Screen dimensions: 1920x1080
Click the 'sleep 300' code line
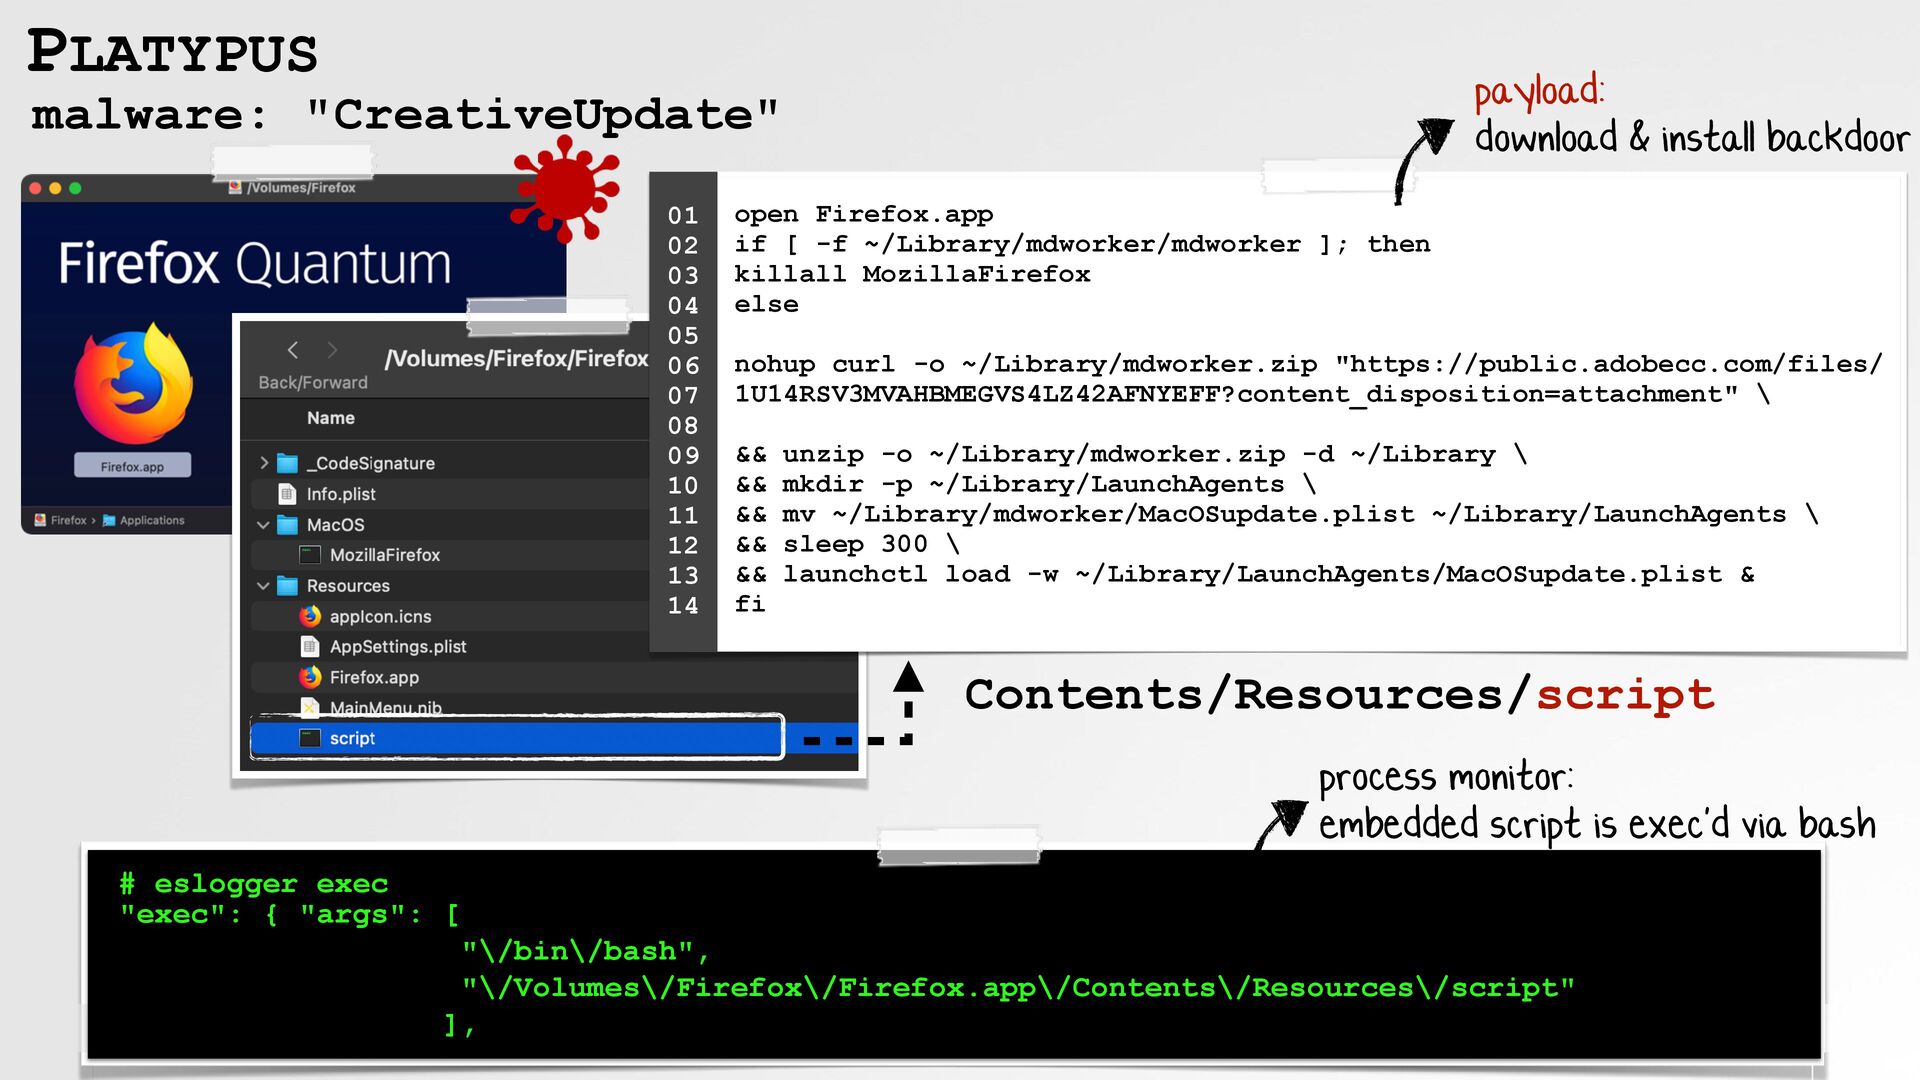click(x=848, y=544)
